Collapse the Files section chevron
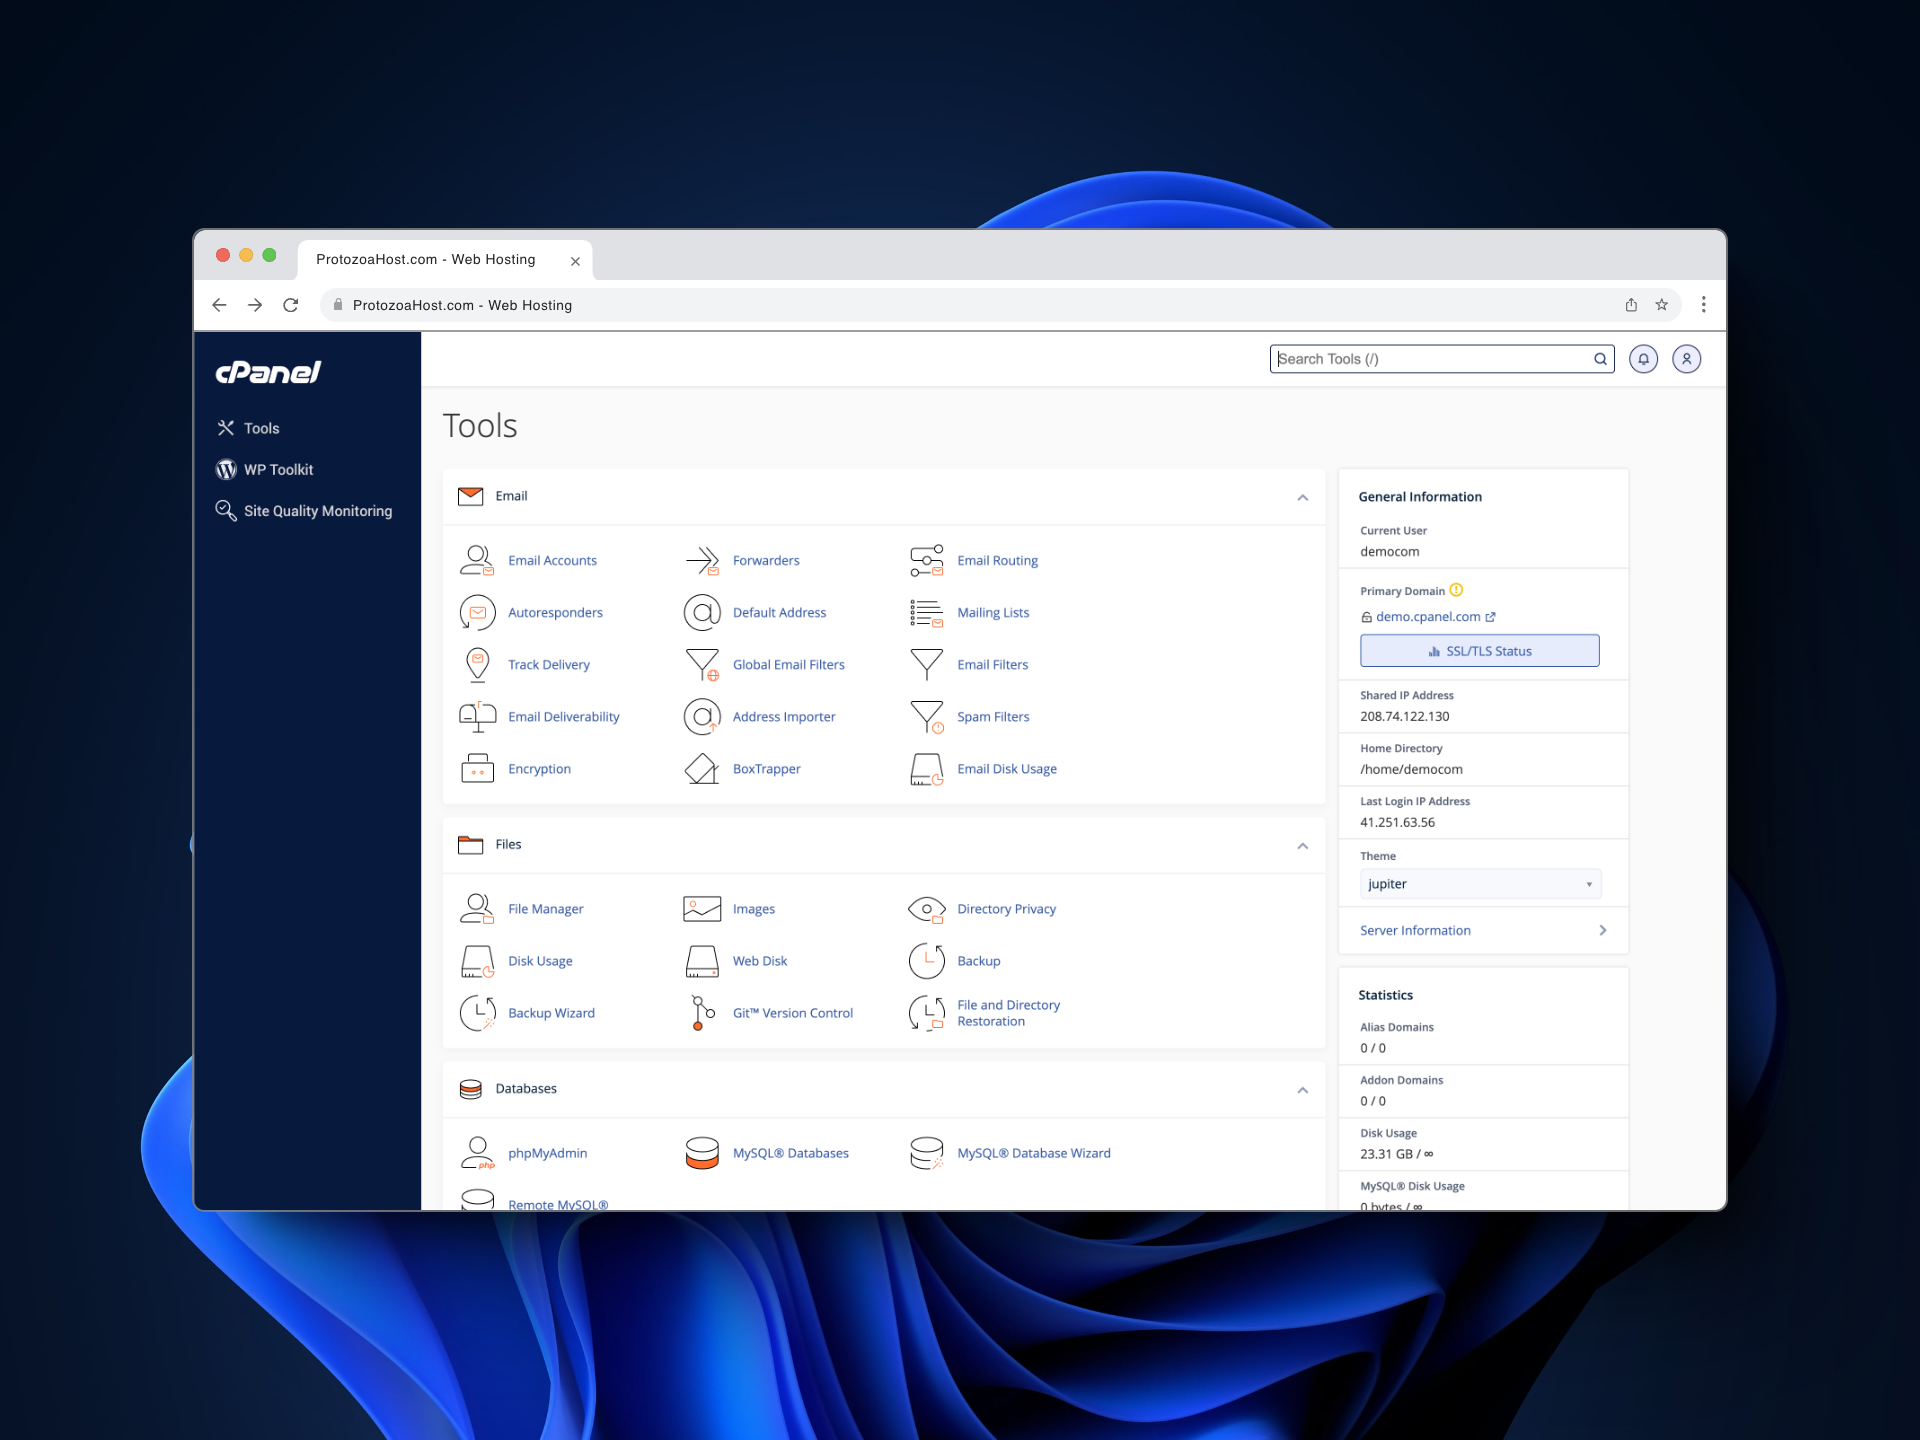The width and height of the screenshot is (1920, 1440). pos(1302,845)
